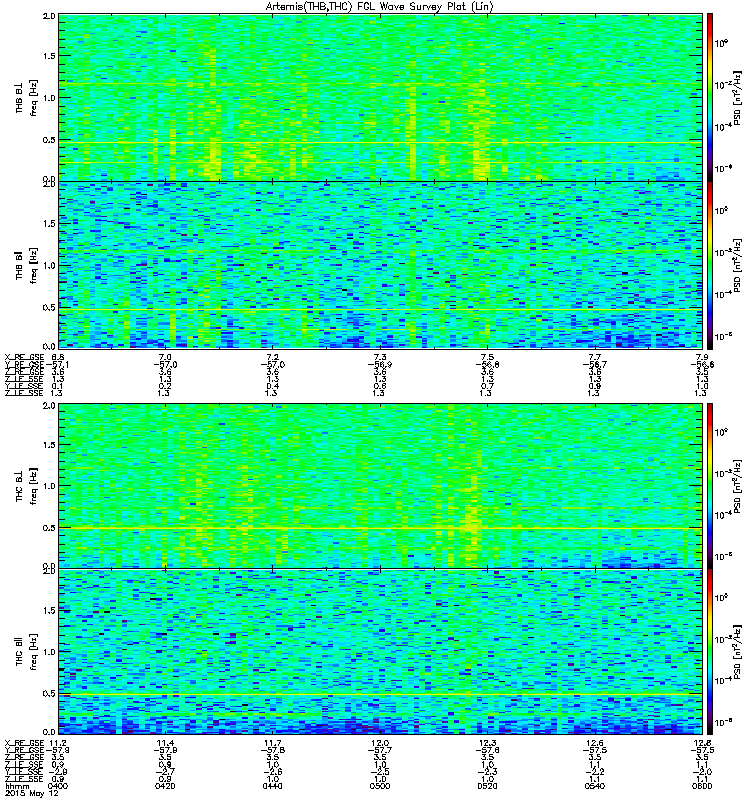The height and width of the screenshot is (800, 750).
Task: Click the 0600 time label
Action: tap(702, 786)
